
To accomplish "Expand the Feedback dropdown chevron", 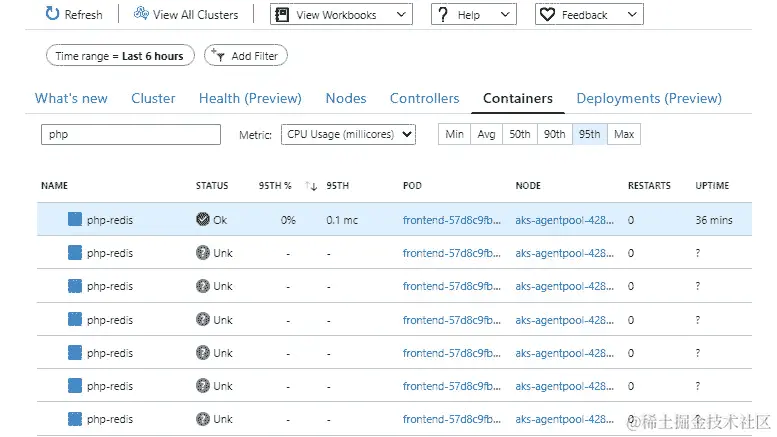I will [632, 14].
